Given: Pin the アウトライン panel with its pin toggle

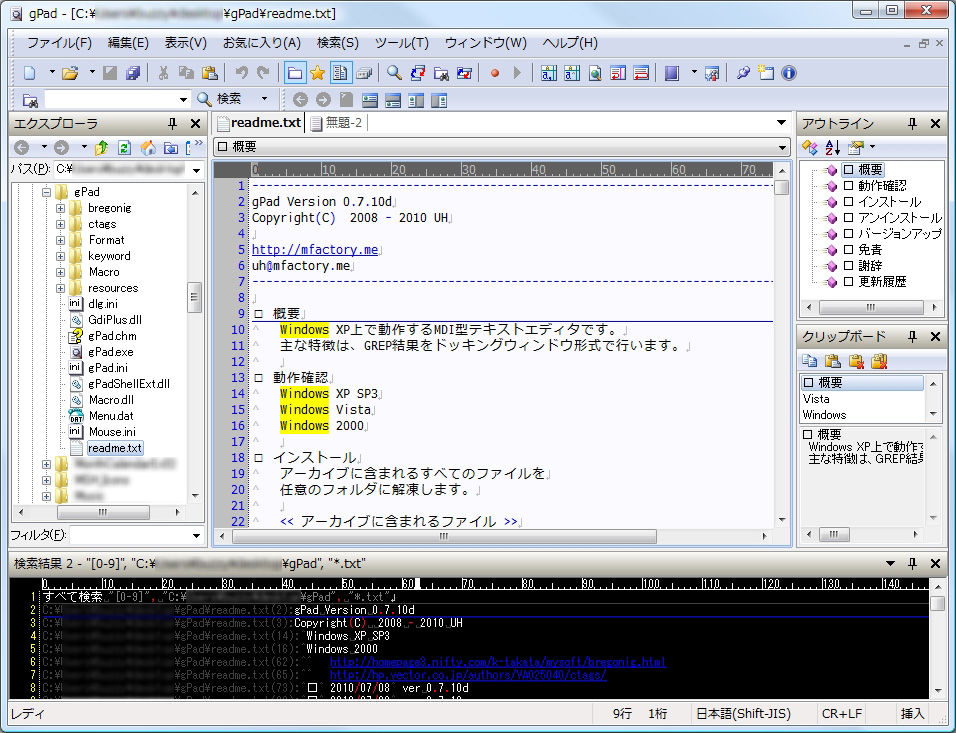Looking at the screenshot, I should tap(913, 123).
